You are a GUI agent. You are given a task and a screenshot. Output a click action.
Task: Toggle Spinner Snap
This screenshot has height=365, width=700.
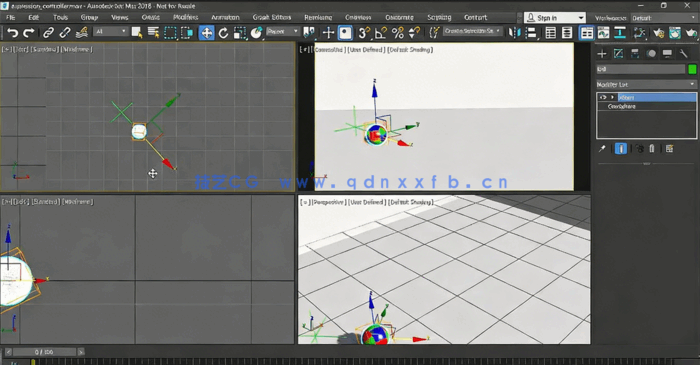tap(414, 33)
